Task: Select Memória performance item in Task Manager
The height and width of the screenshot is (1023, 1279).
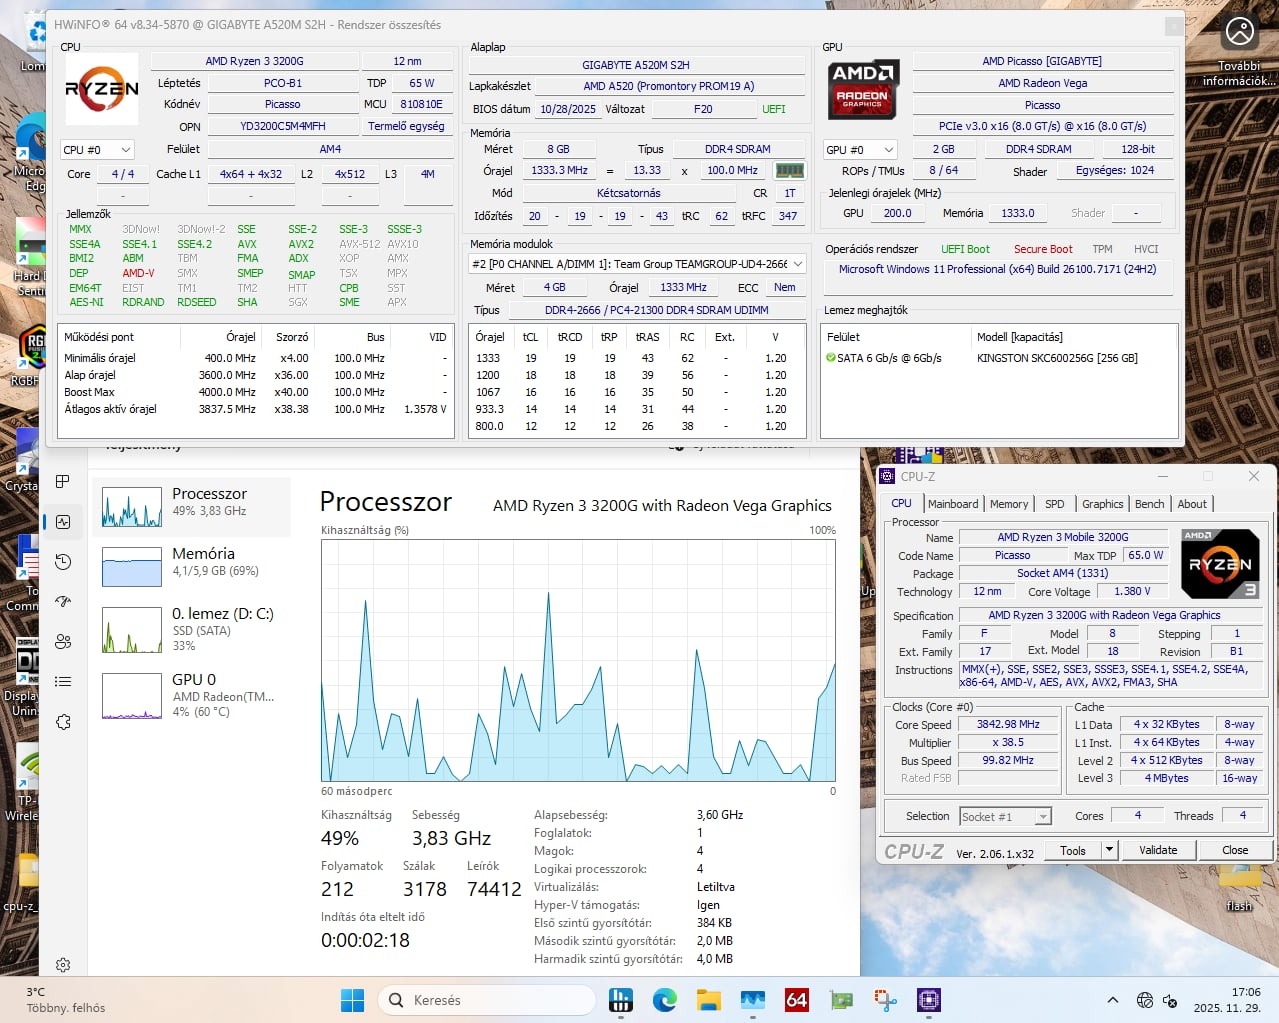Action: (x=192, y=566)
